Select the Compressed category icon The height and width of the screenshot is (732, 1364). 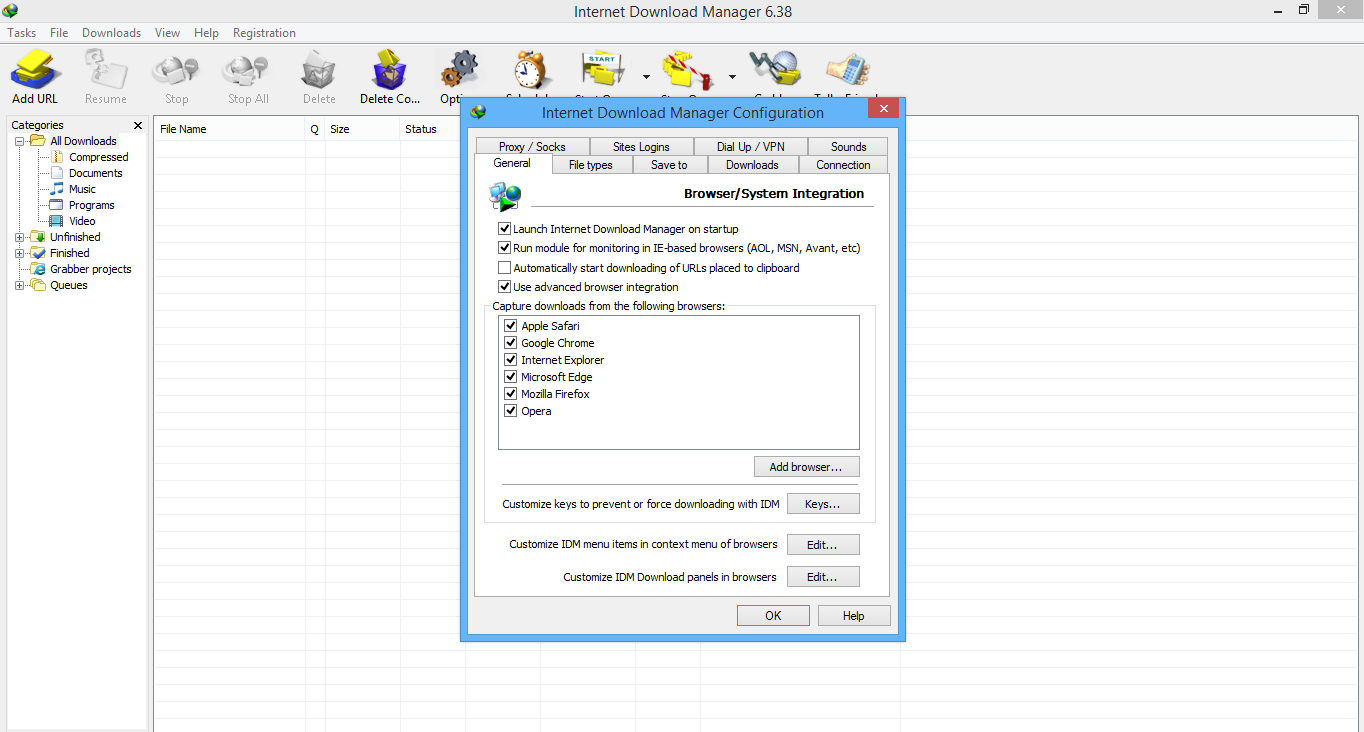(58, 157)
